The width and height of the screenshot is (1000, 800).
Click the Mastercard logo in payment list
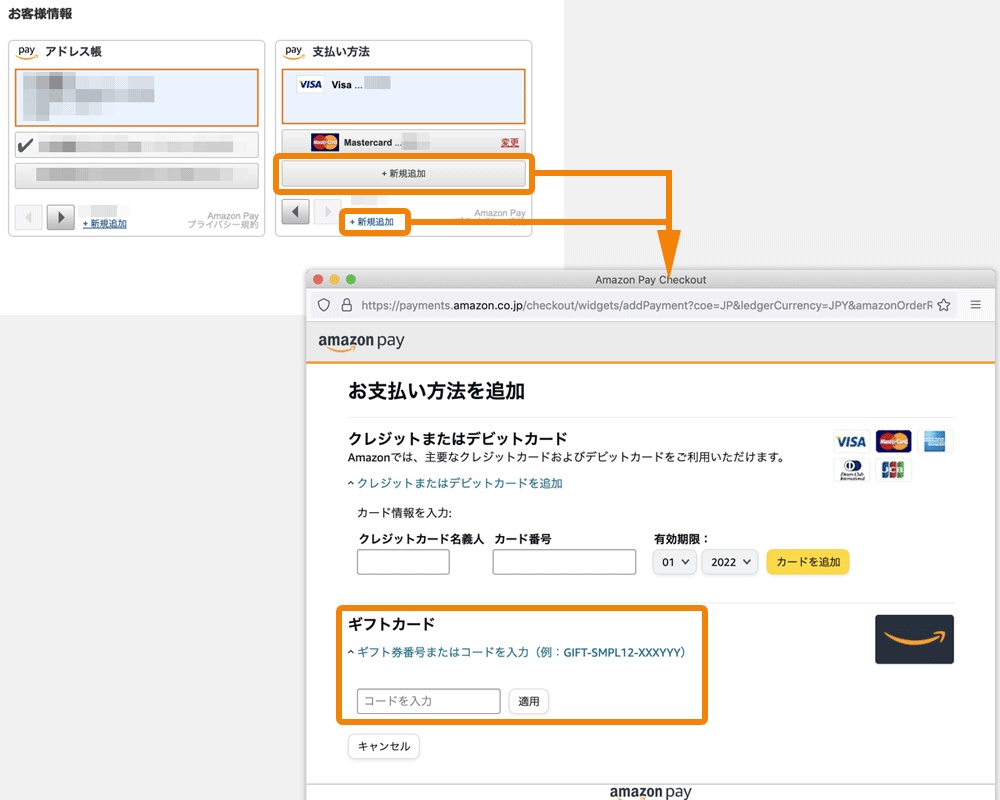(325, 142)
